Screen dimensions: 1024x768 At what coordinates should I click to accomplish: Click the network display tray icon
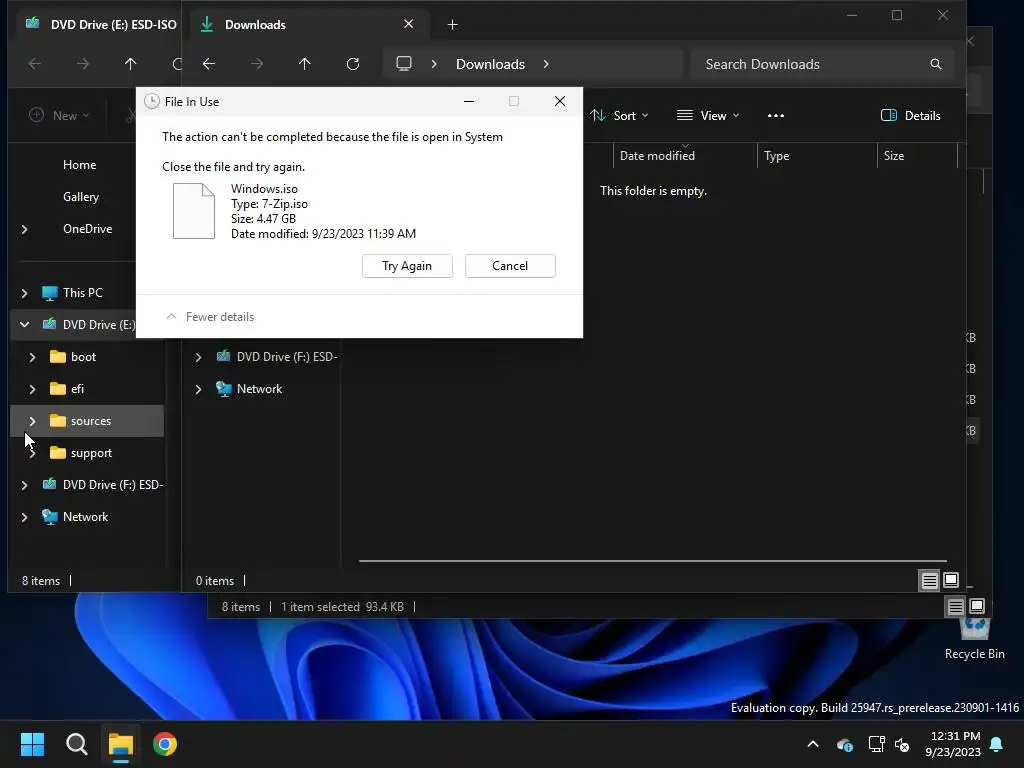(876, 744)
